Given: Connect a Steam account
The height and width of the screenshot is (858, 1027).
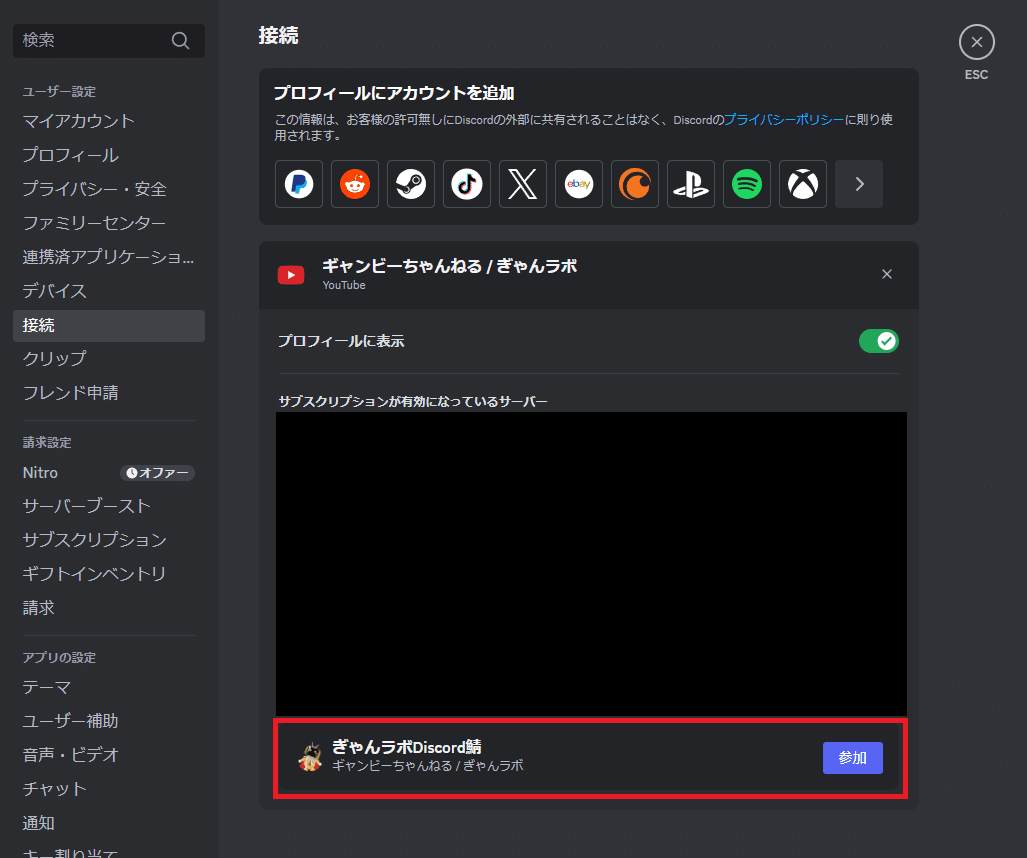Looking at the screenshot, I should pyautogui.click(x=411, y=184).
